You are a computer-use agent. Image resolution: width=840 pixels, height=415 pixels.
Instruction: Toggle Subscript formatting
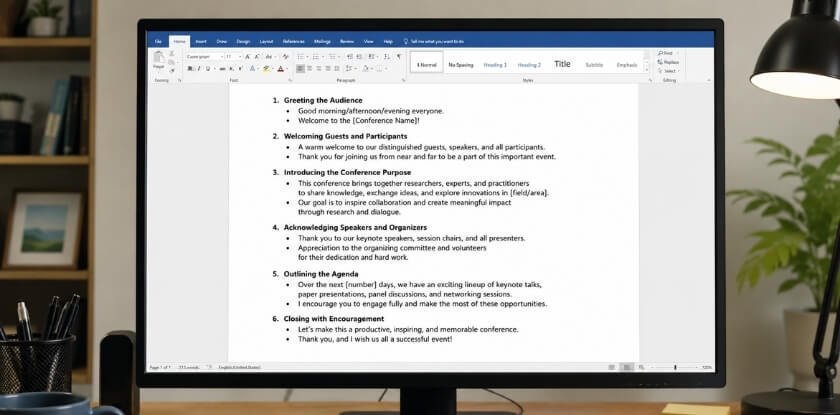click(x=231, y=69)
